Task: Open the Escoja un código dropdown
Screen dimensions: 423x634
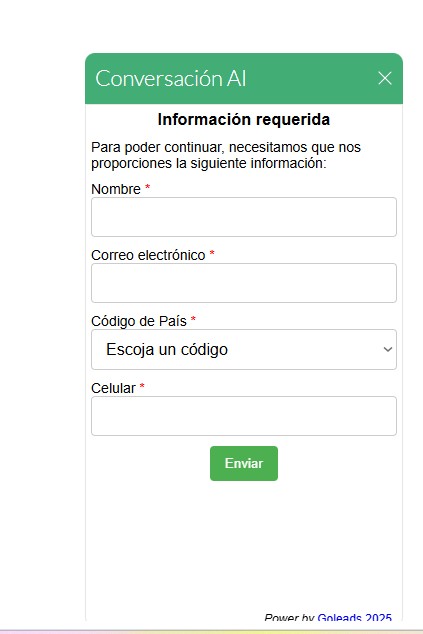Action: tap(244, 349)
